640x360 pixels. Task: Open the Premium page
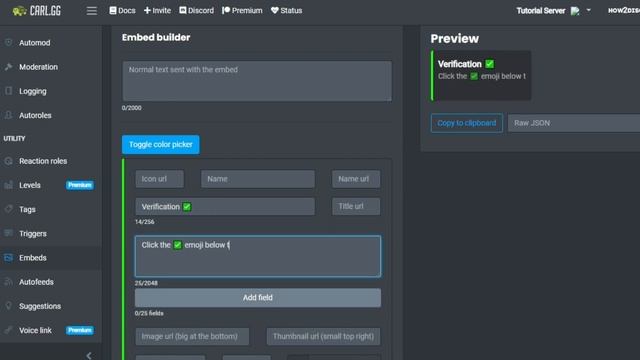[x=242, y=11]
